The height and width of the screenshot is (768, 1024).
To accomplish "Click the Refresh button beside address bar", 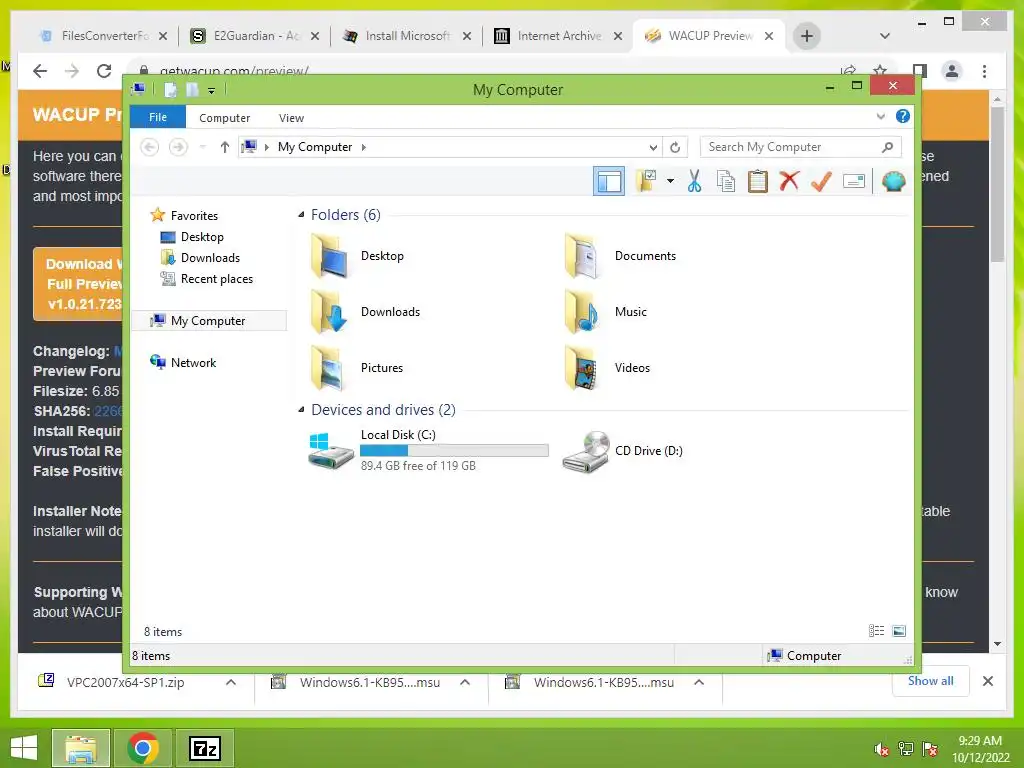I will [675, 147].
